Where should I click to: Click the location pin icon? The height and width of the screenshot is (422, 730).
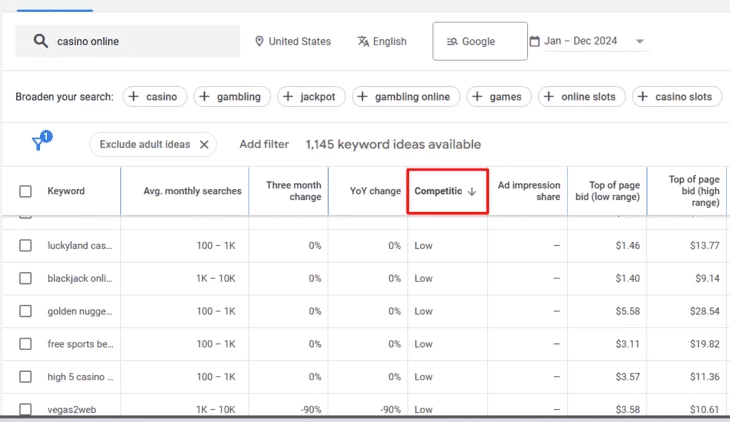pyautogui.click(x=259, y=41)
